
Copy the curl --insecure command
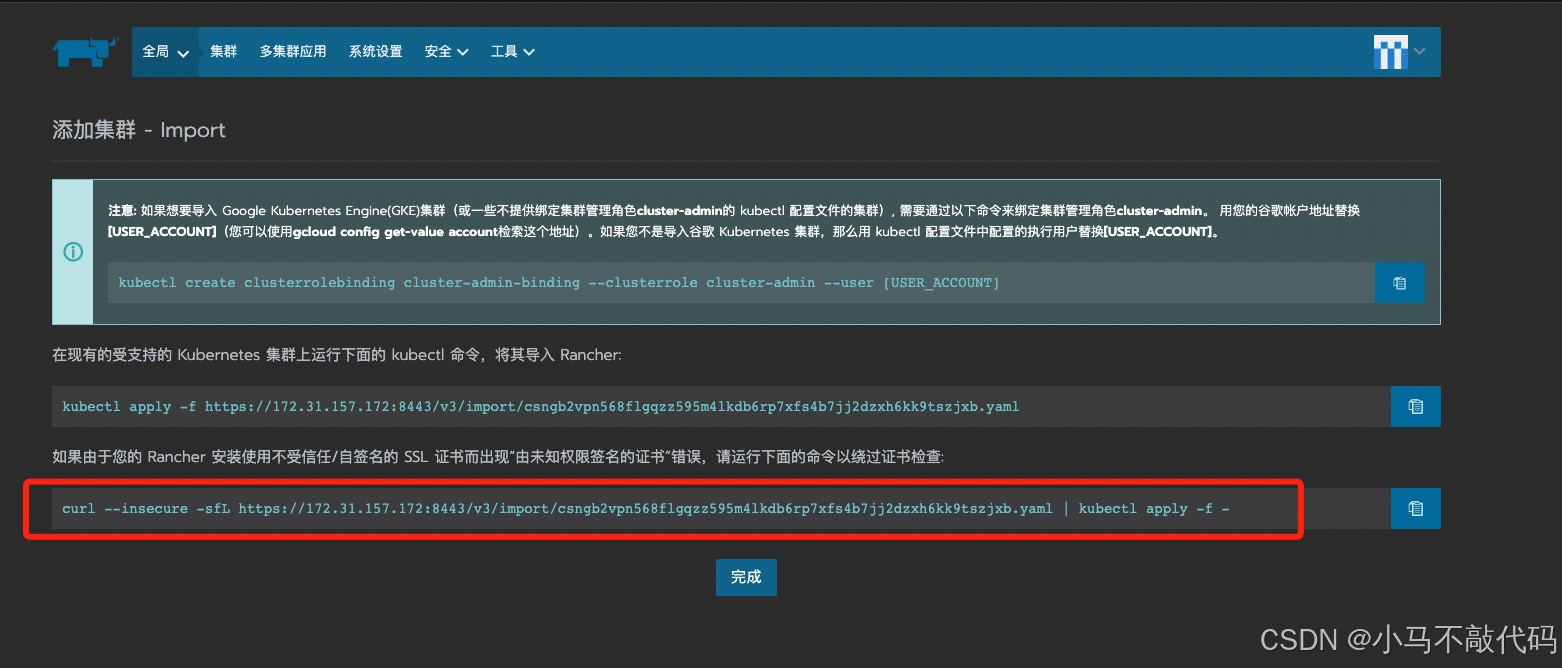(x=1416, y=509)
